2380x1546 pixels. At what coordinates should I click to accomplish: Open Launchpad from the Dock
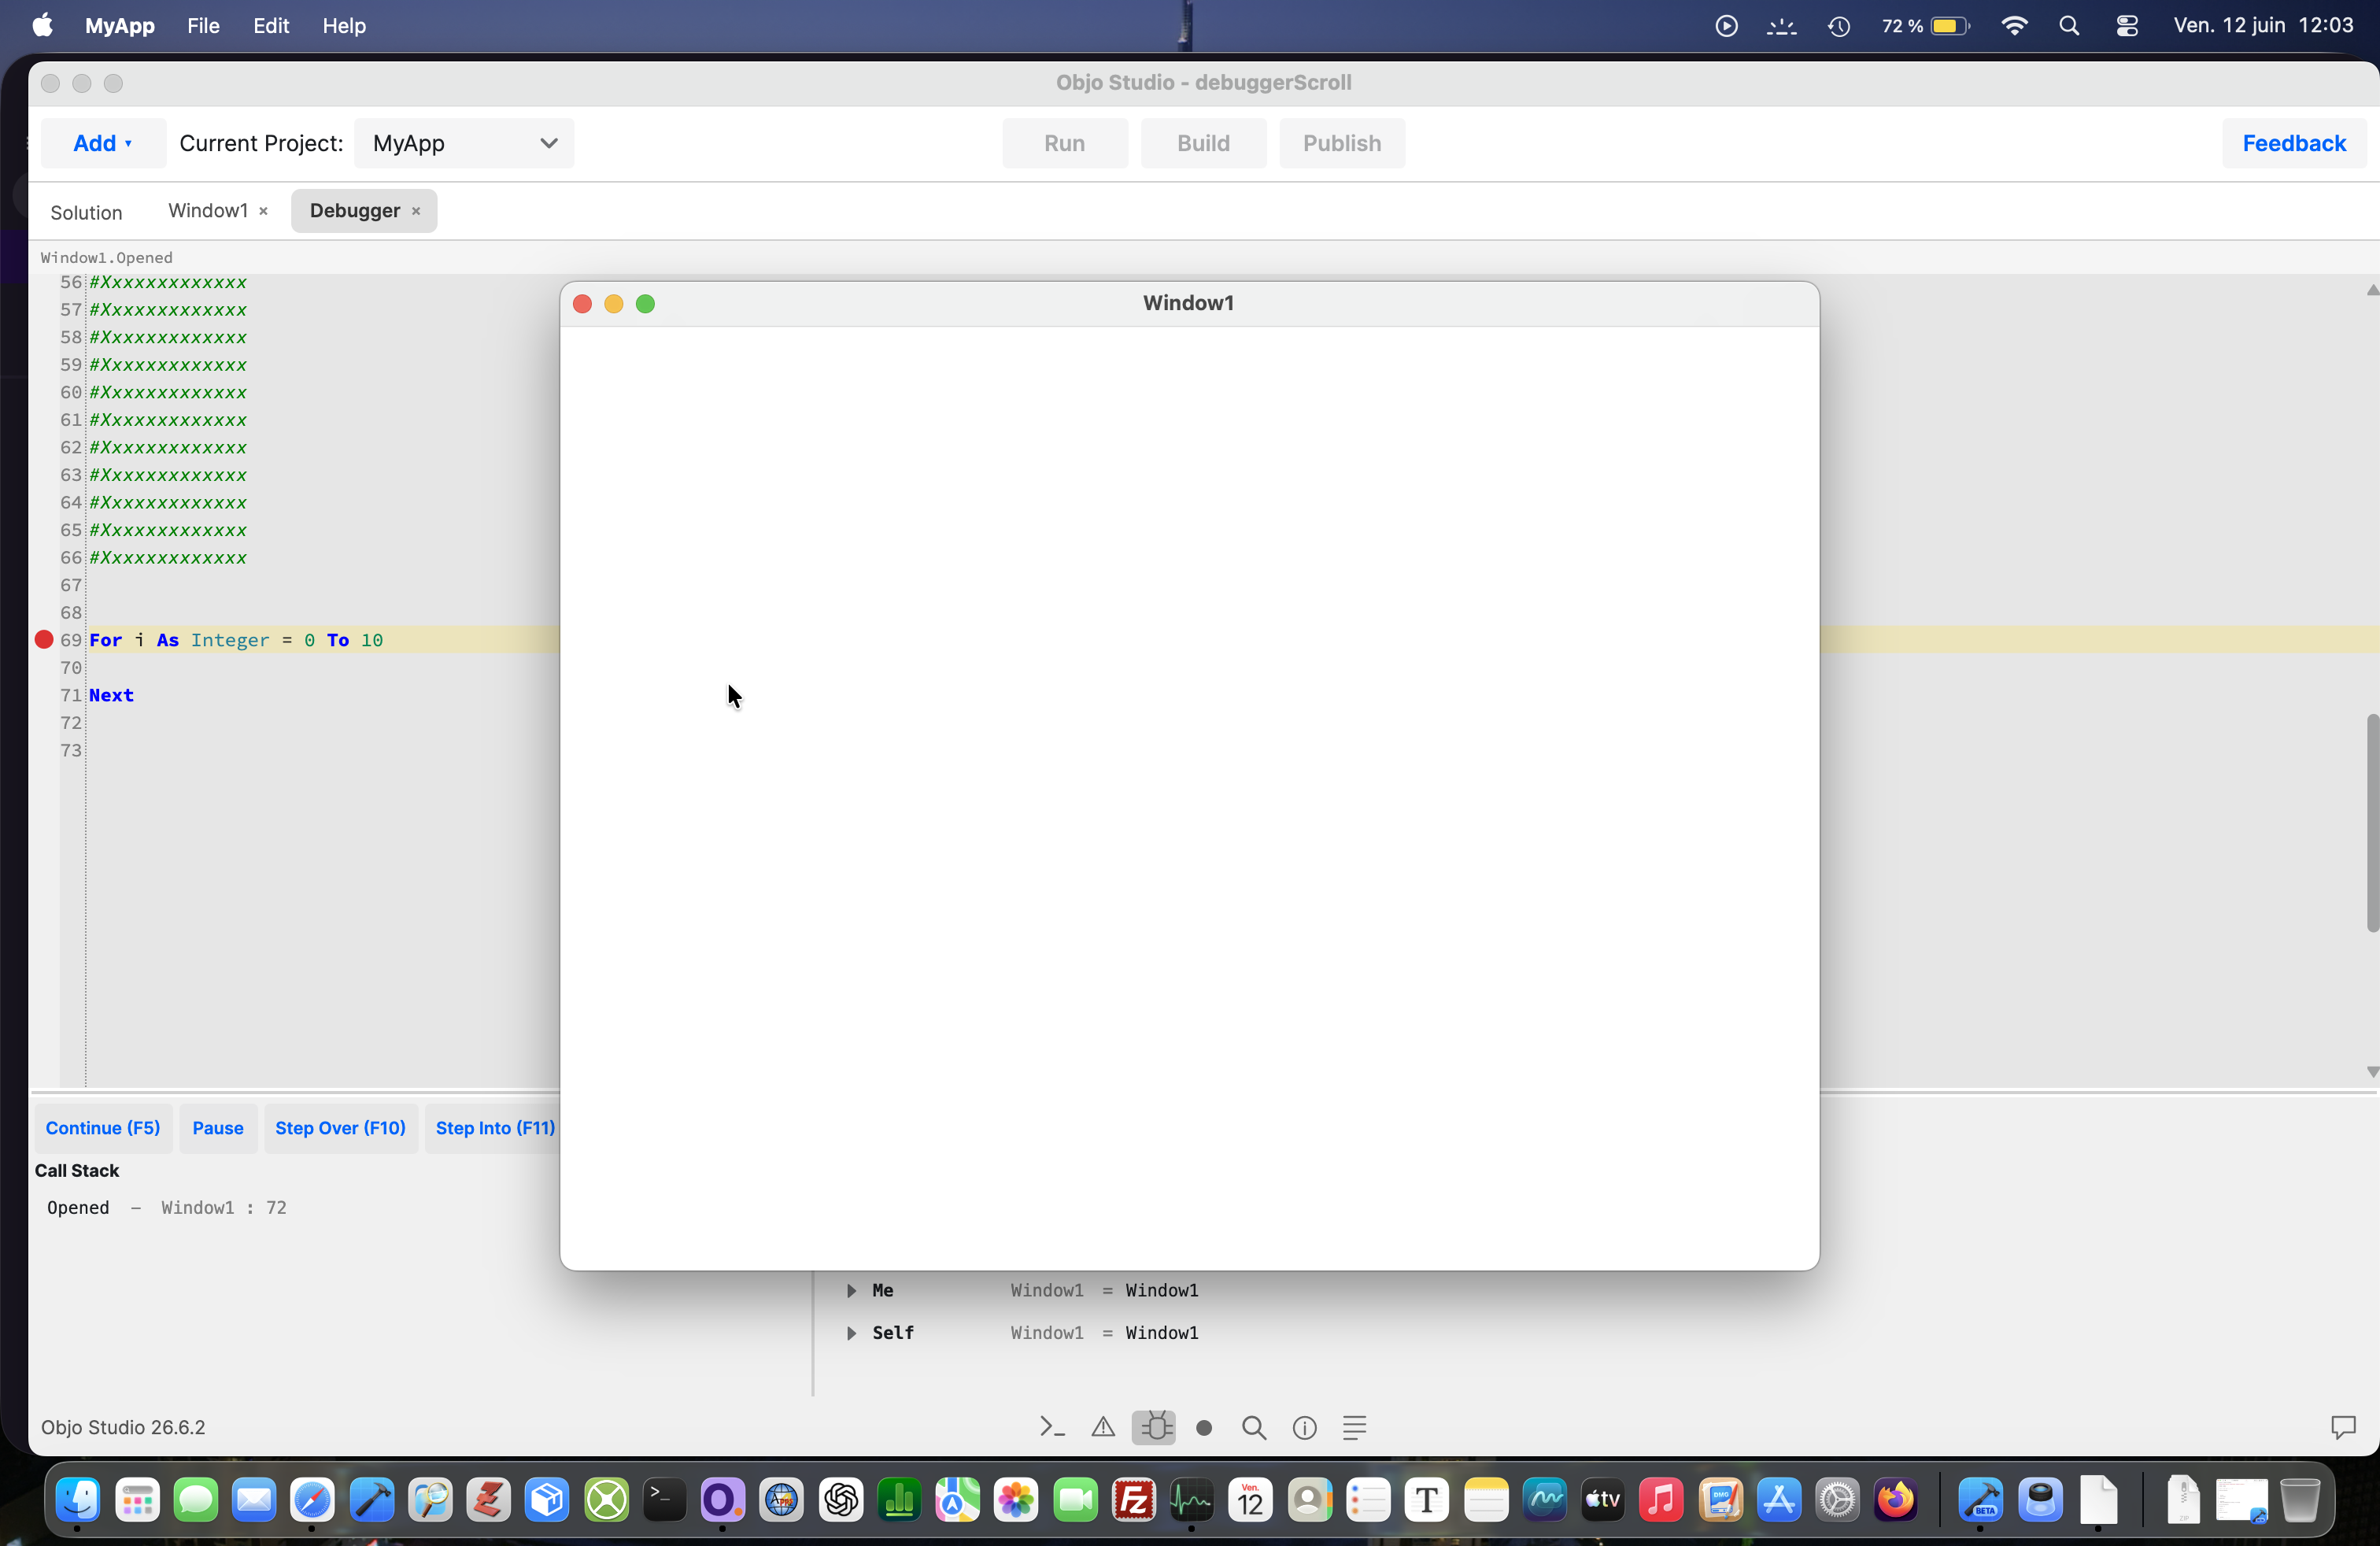click(137, 1499)
